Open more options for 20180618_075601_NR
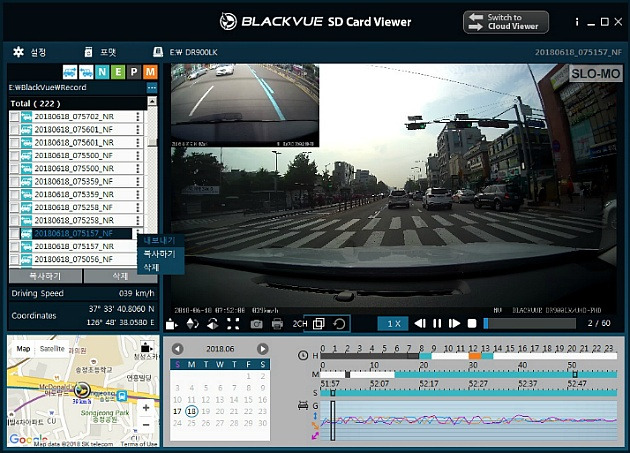630x453 pixels. [138, 142]
